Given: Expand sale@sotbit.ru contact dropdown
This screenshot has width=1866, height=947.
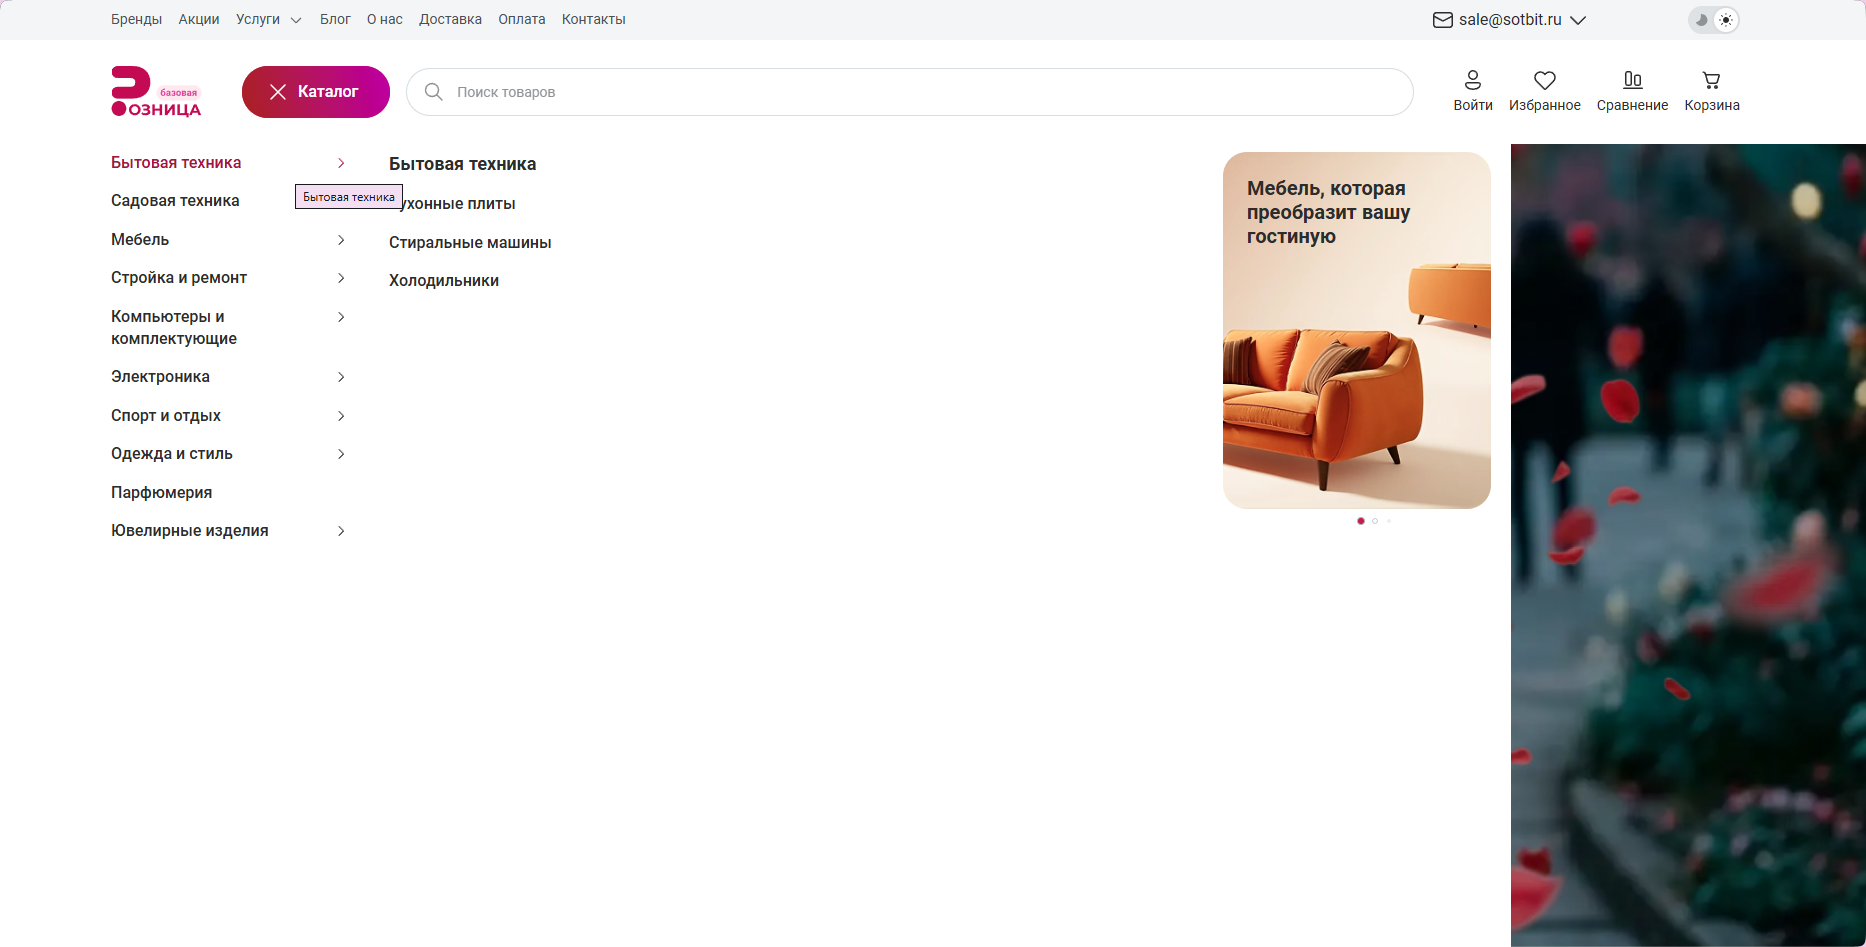Looking at the screenshot, I should 1578,20.
